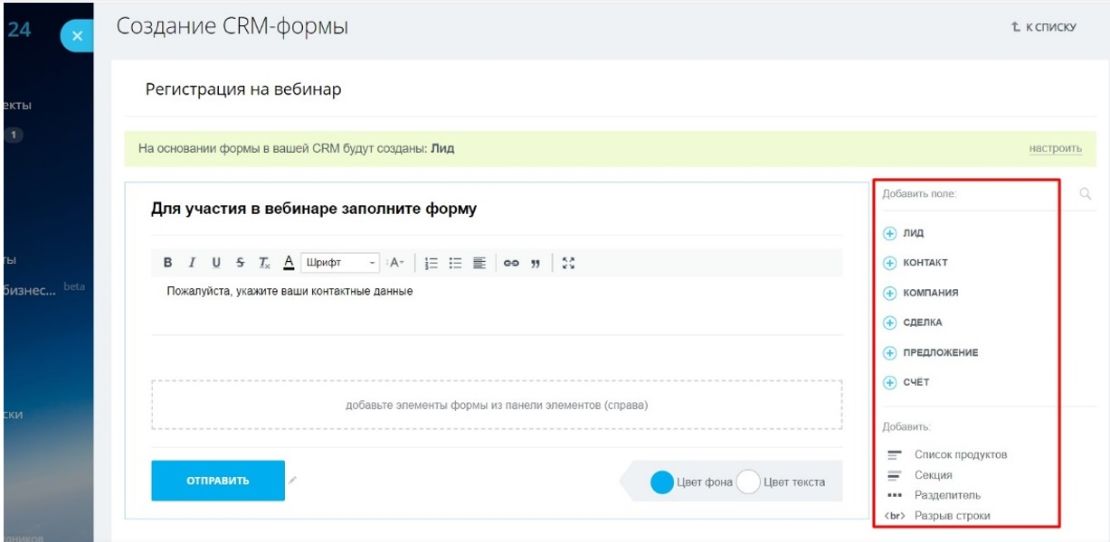Screen dimensions: 1110x542
Task: Insert a bulleted list
Action: click(455, 263)
